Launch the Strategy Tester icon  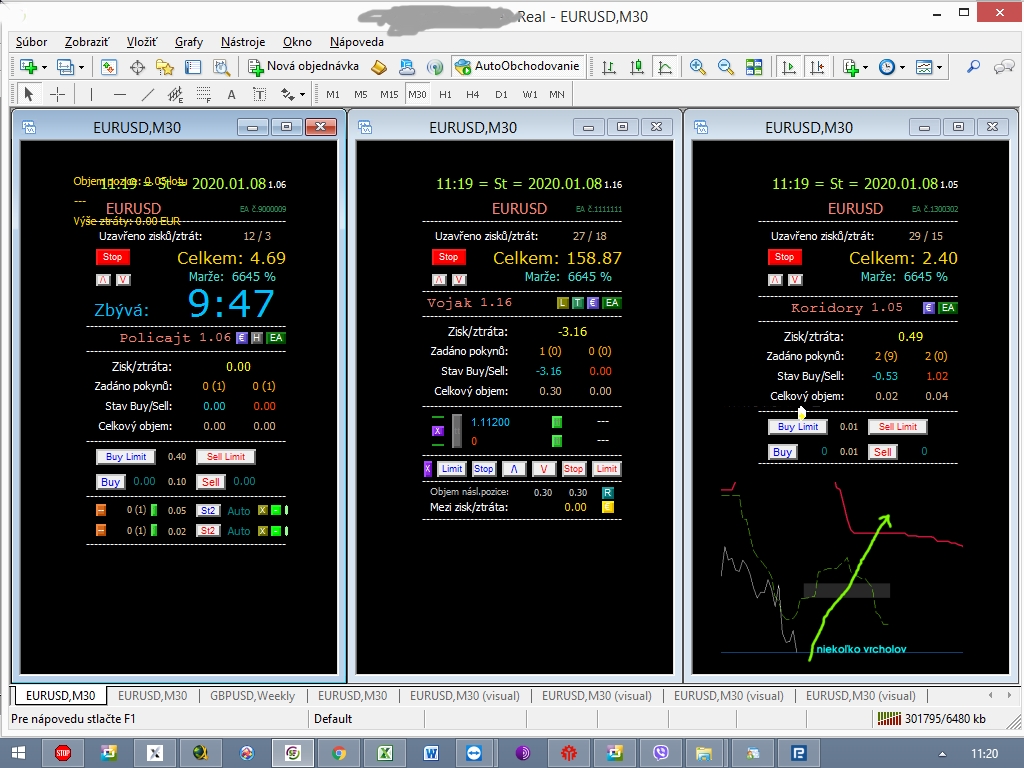point(221,67)
